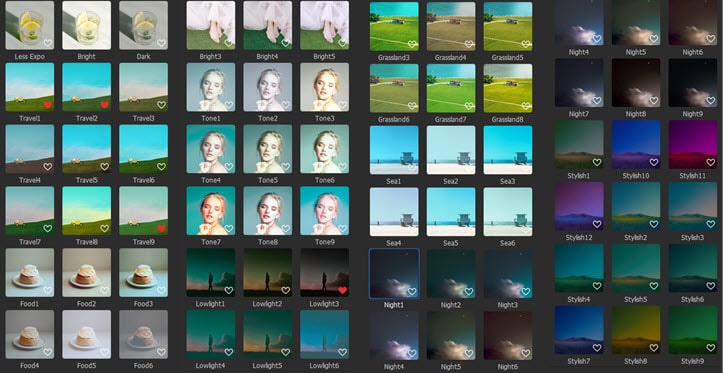The height and width of the screenshot is (373, 723).
Task: Heart the Tone4 preset
Action: [229, 166]
